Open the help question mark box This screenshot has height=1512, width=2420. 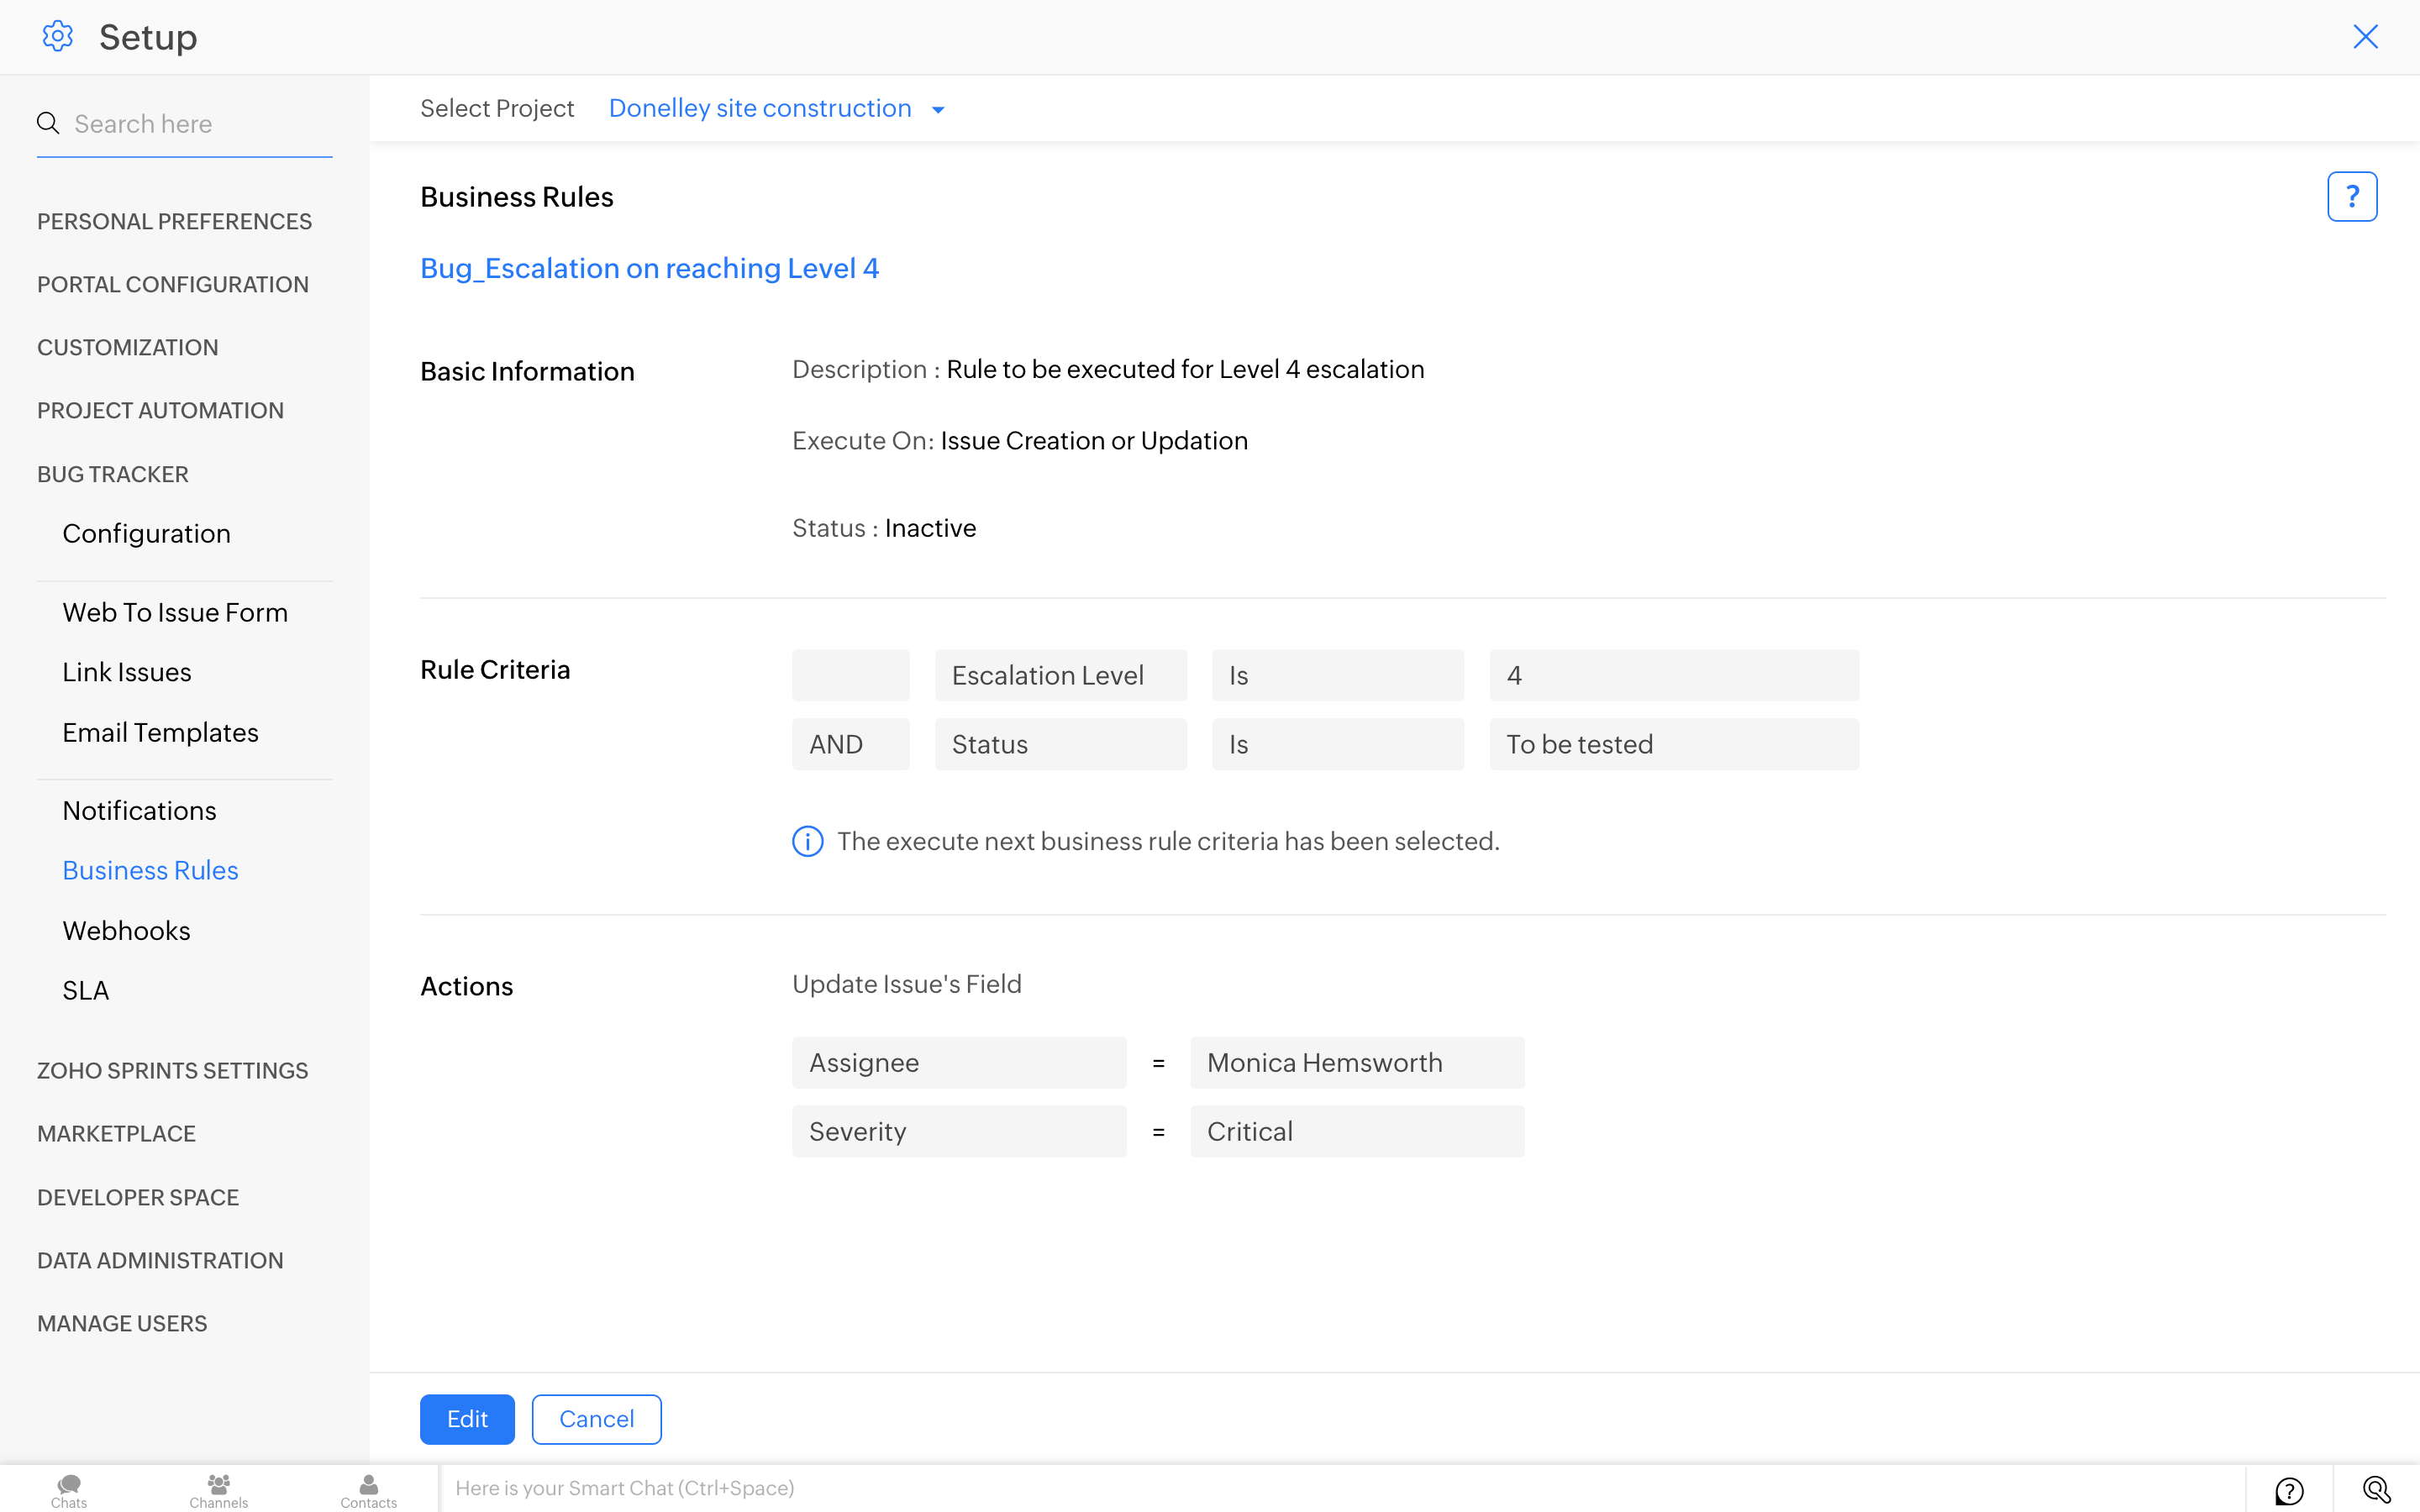coord(2351,196)
